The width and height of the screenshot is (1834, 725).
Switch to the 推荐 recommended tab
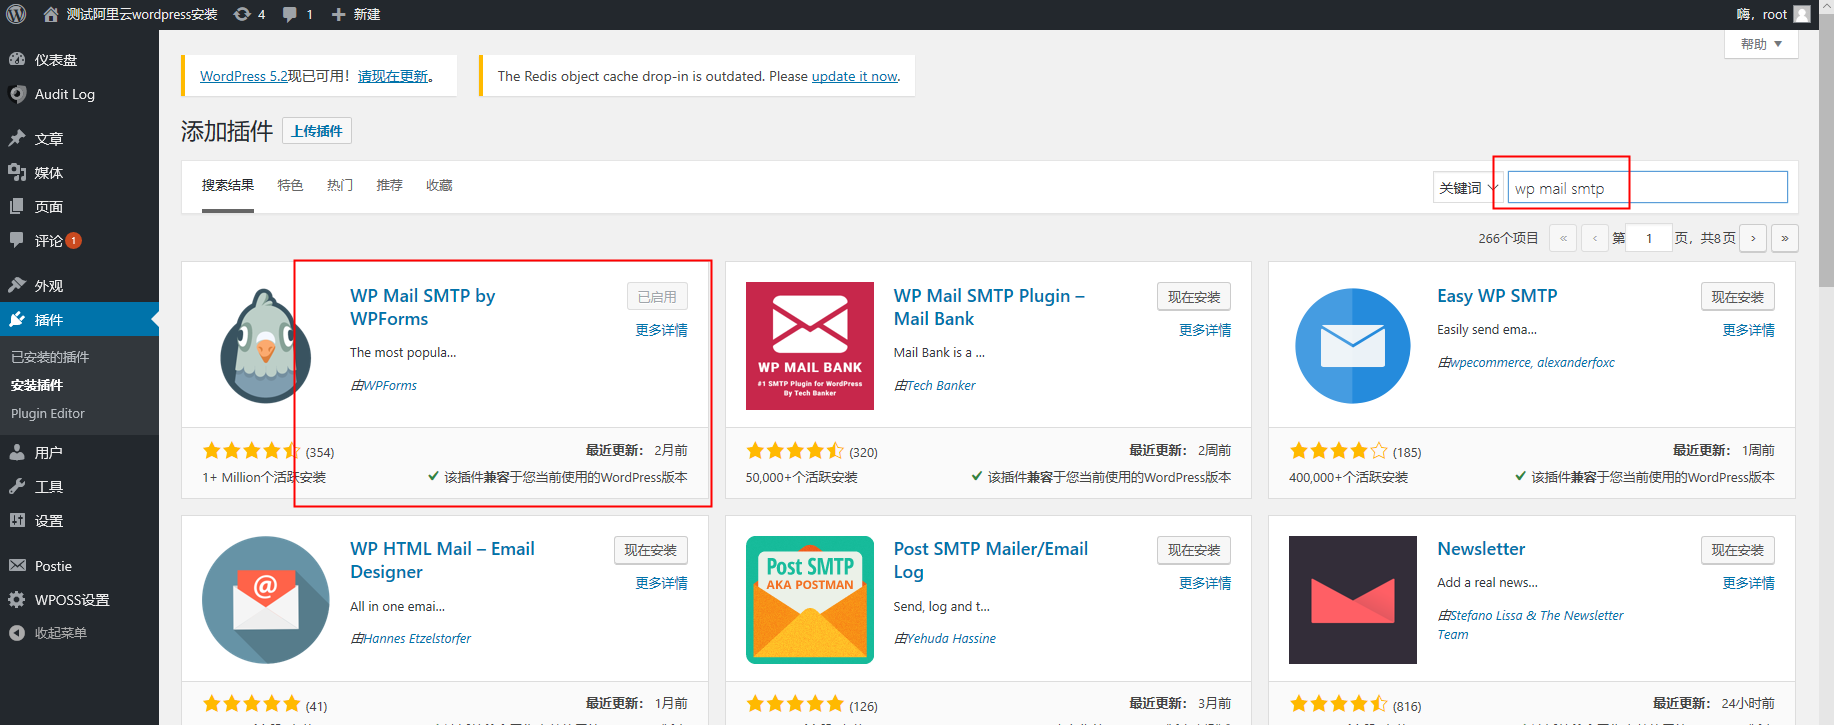tap(389, 185)
